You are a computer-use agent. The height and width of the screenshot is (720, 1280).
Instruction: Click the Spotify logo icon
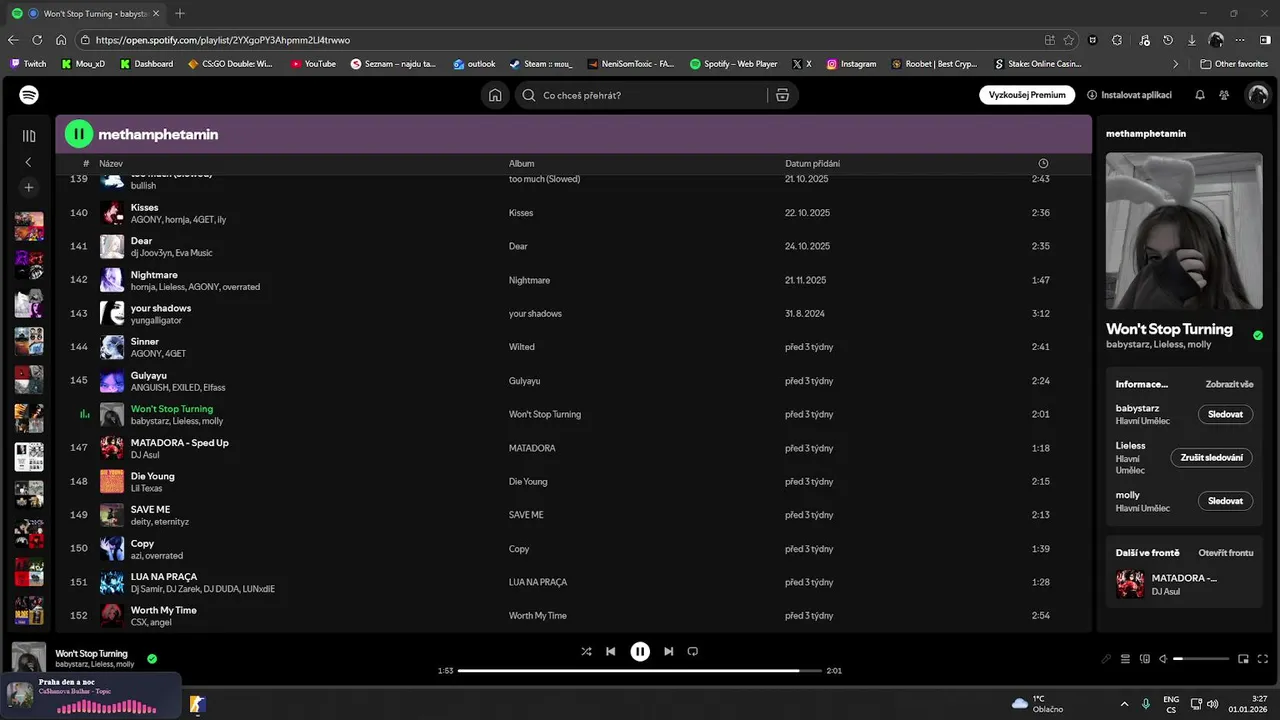[x=29, y=95]
